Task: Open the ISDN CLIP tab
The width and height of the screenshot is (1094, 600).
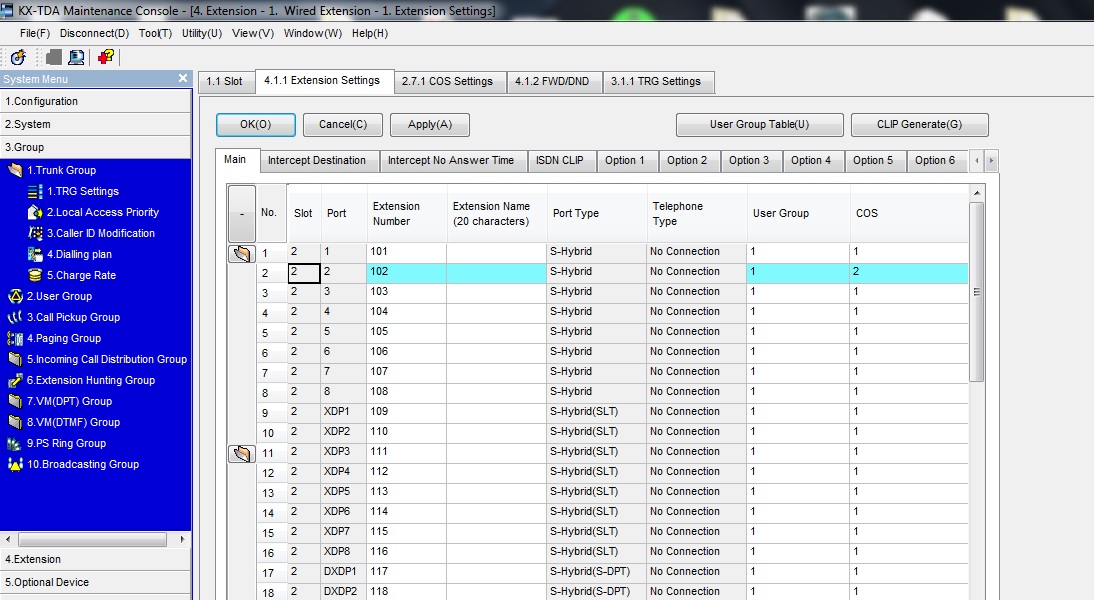Action: tap(560, 160)
